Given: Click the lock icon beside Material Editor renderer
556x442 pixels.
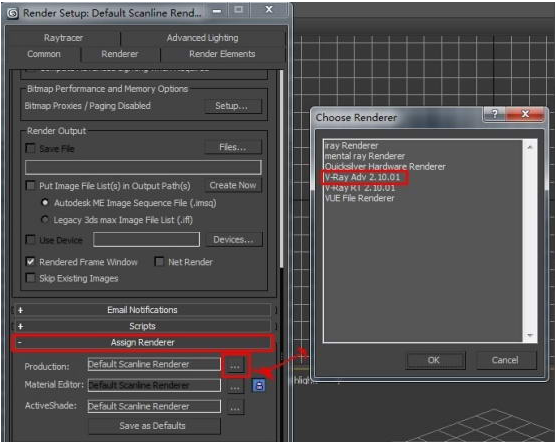Looking at the screenshot, I should tap(258, 386).
